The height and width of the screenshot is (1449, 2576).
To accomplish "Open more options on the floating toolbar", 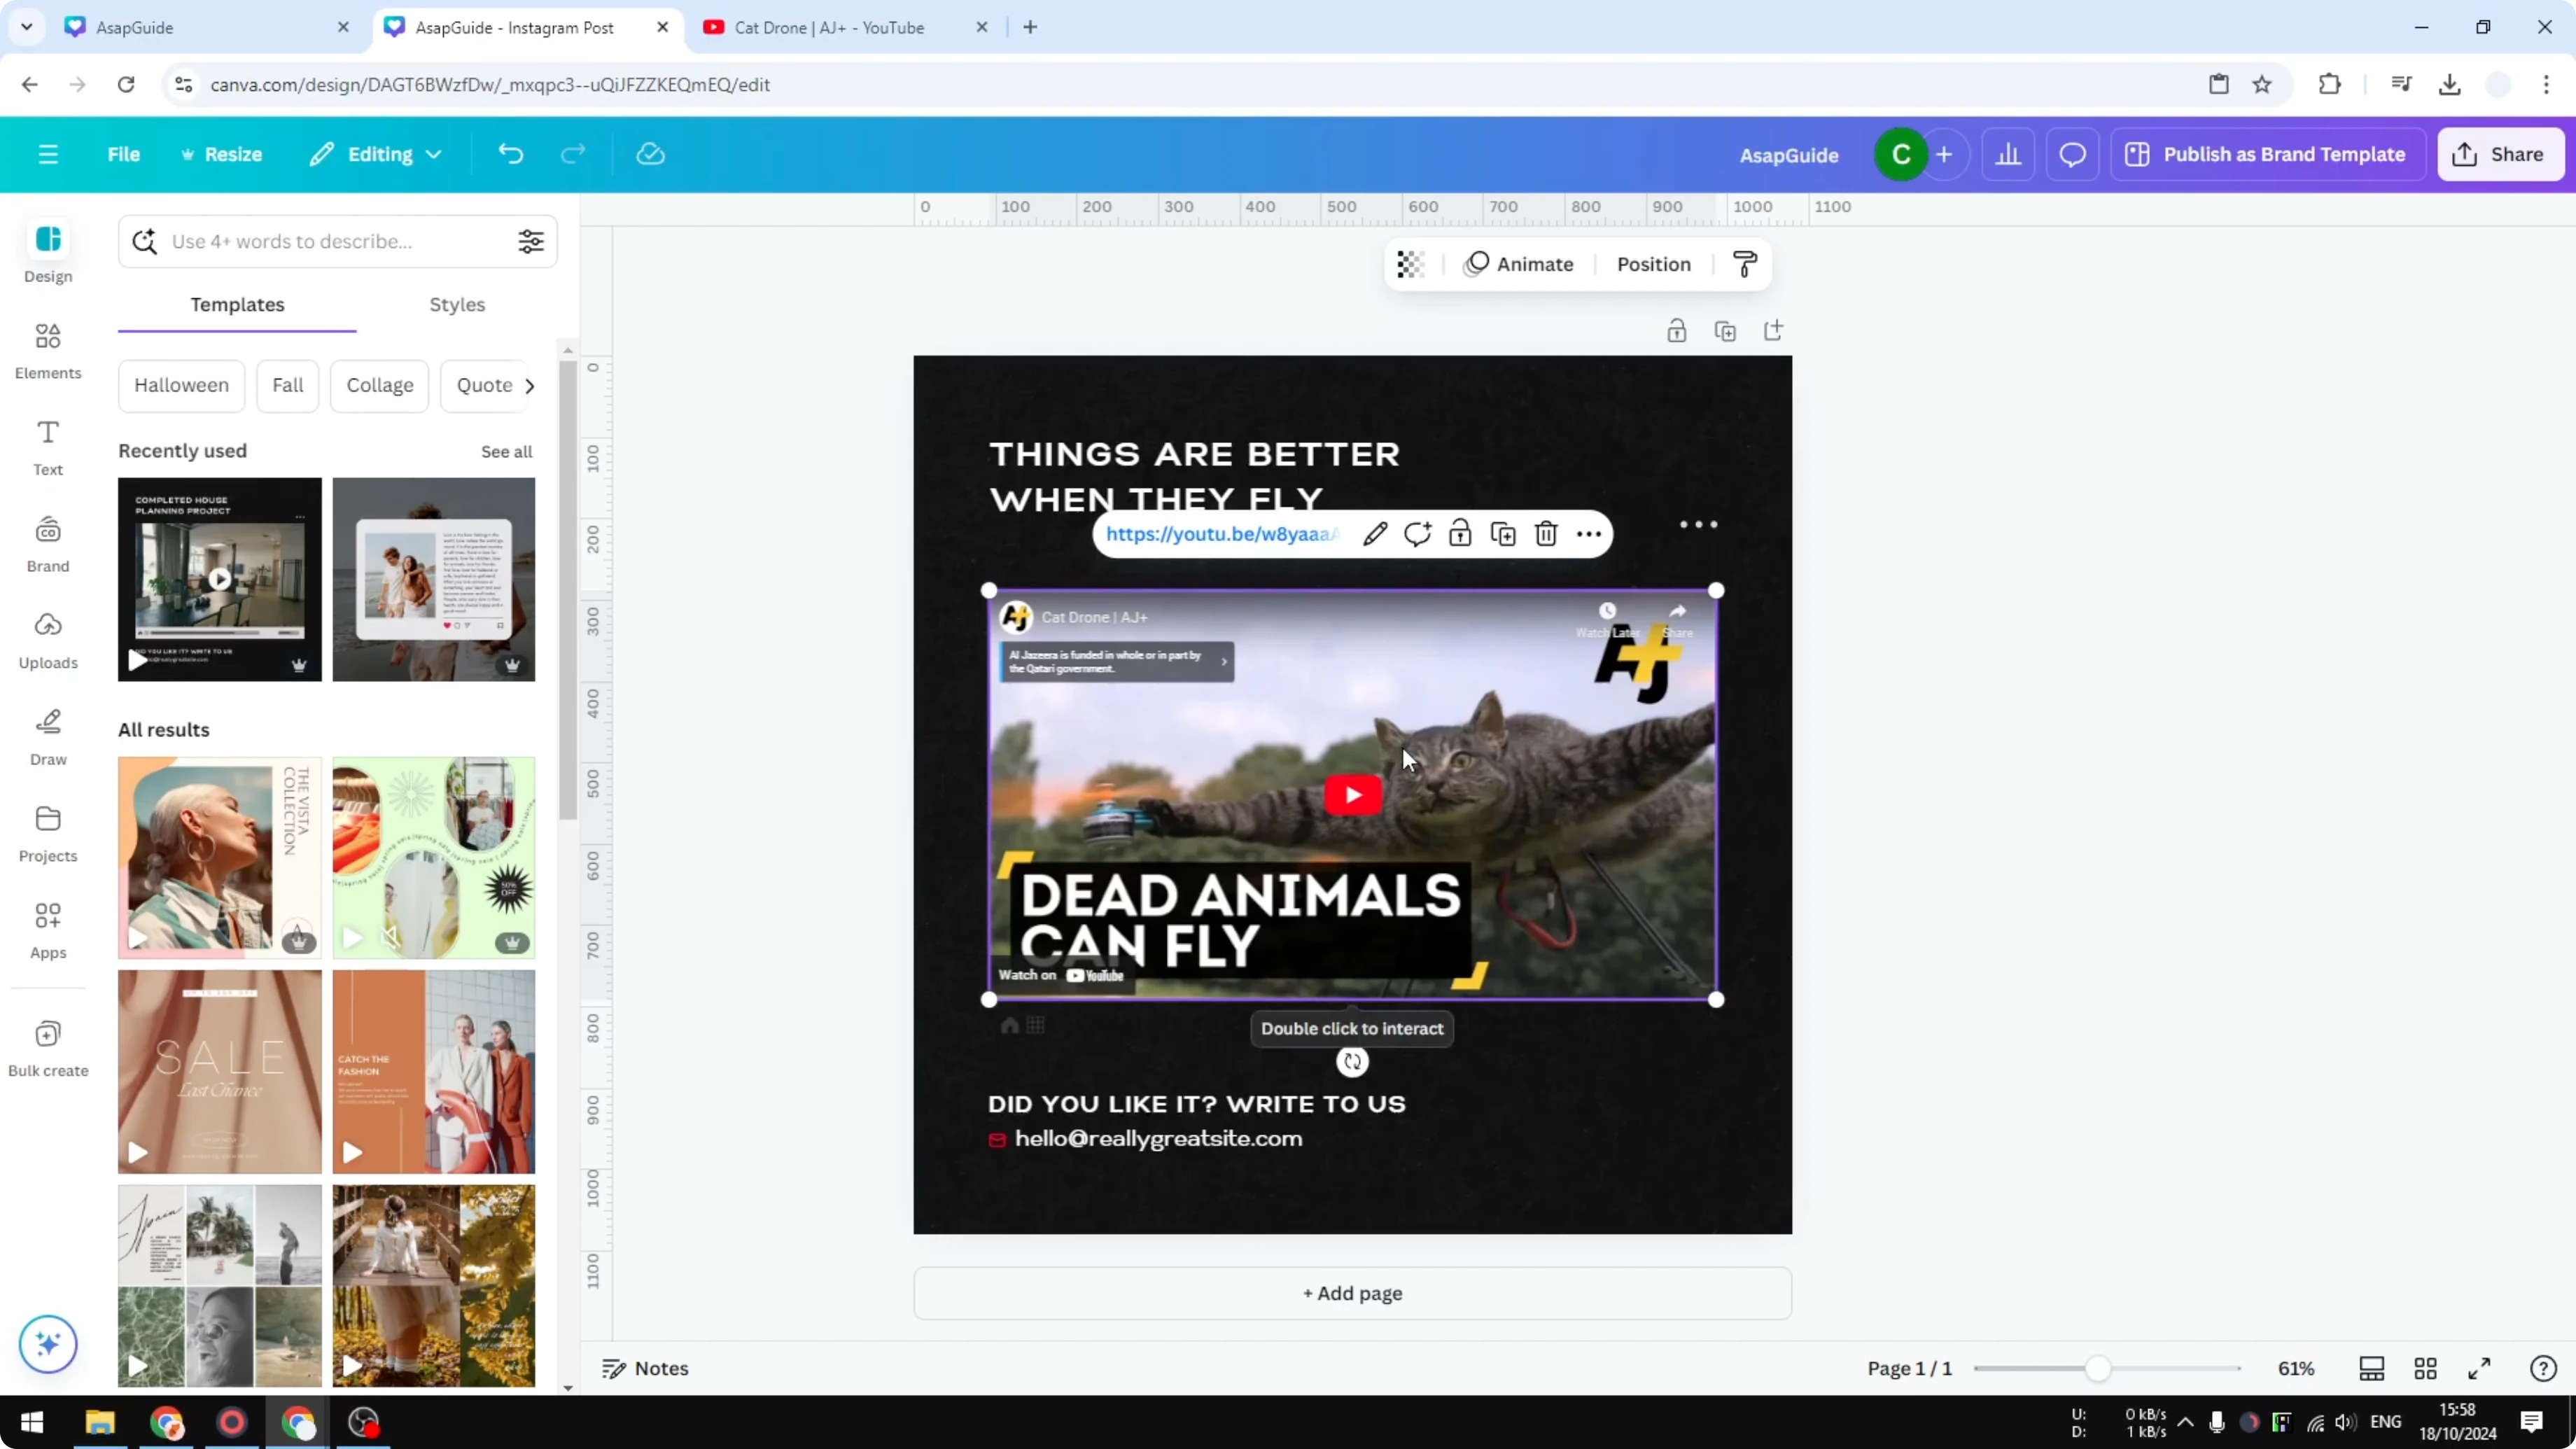I will click(1589, 534).
